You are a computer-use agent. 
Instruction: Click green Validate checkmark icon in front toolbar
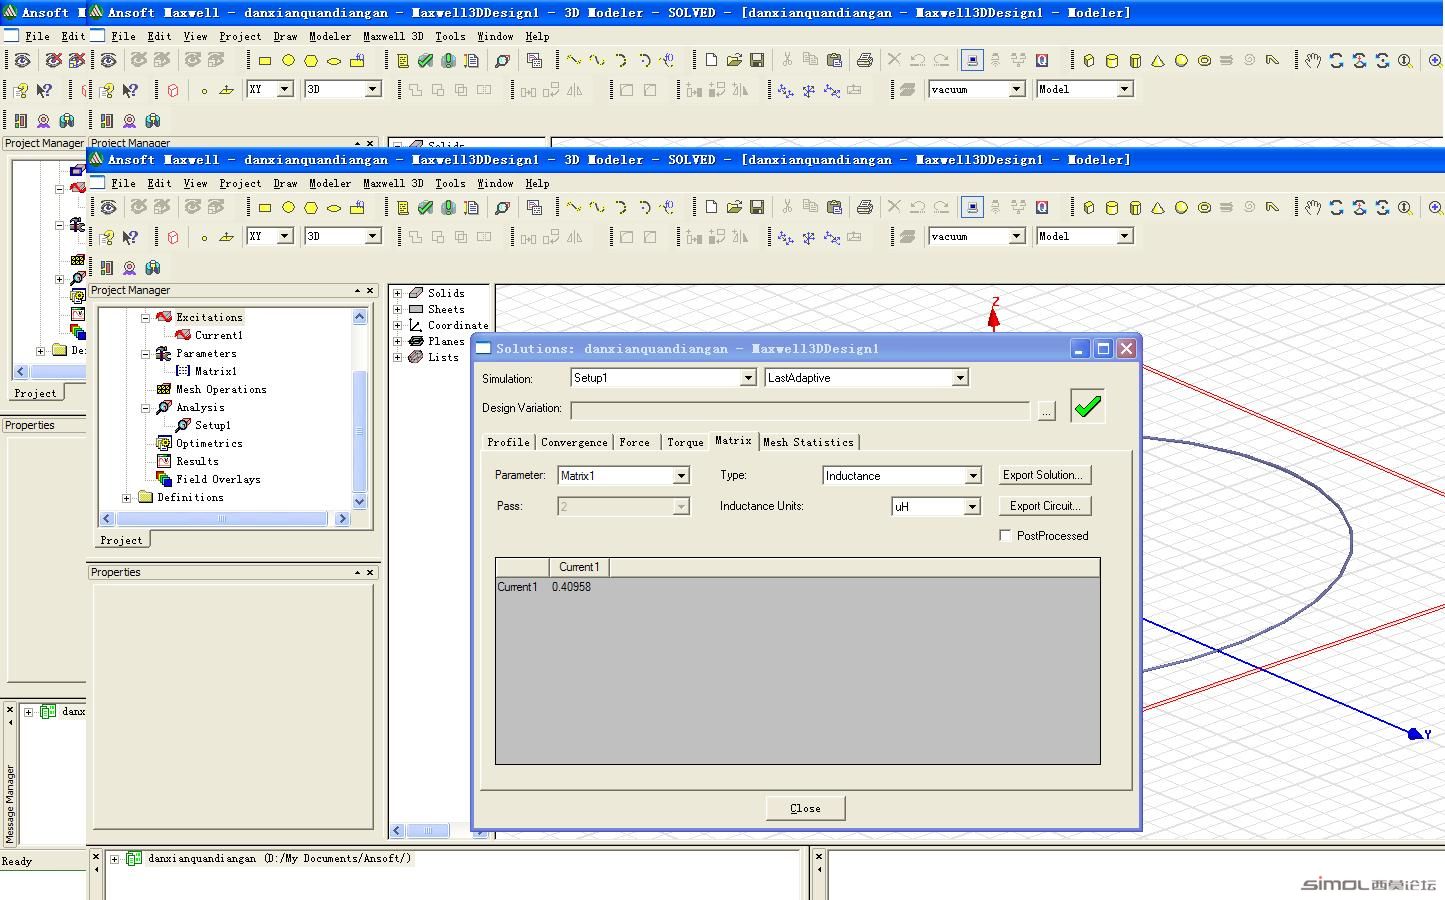click(x=425, y=207)
